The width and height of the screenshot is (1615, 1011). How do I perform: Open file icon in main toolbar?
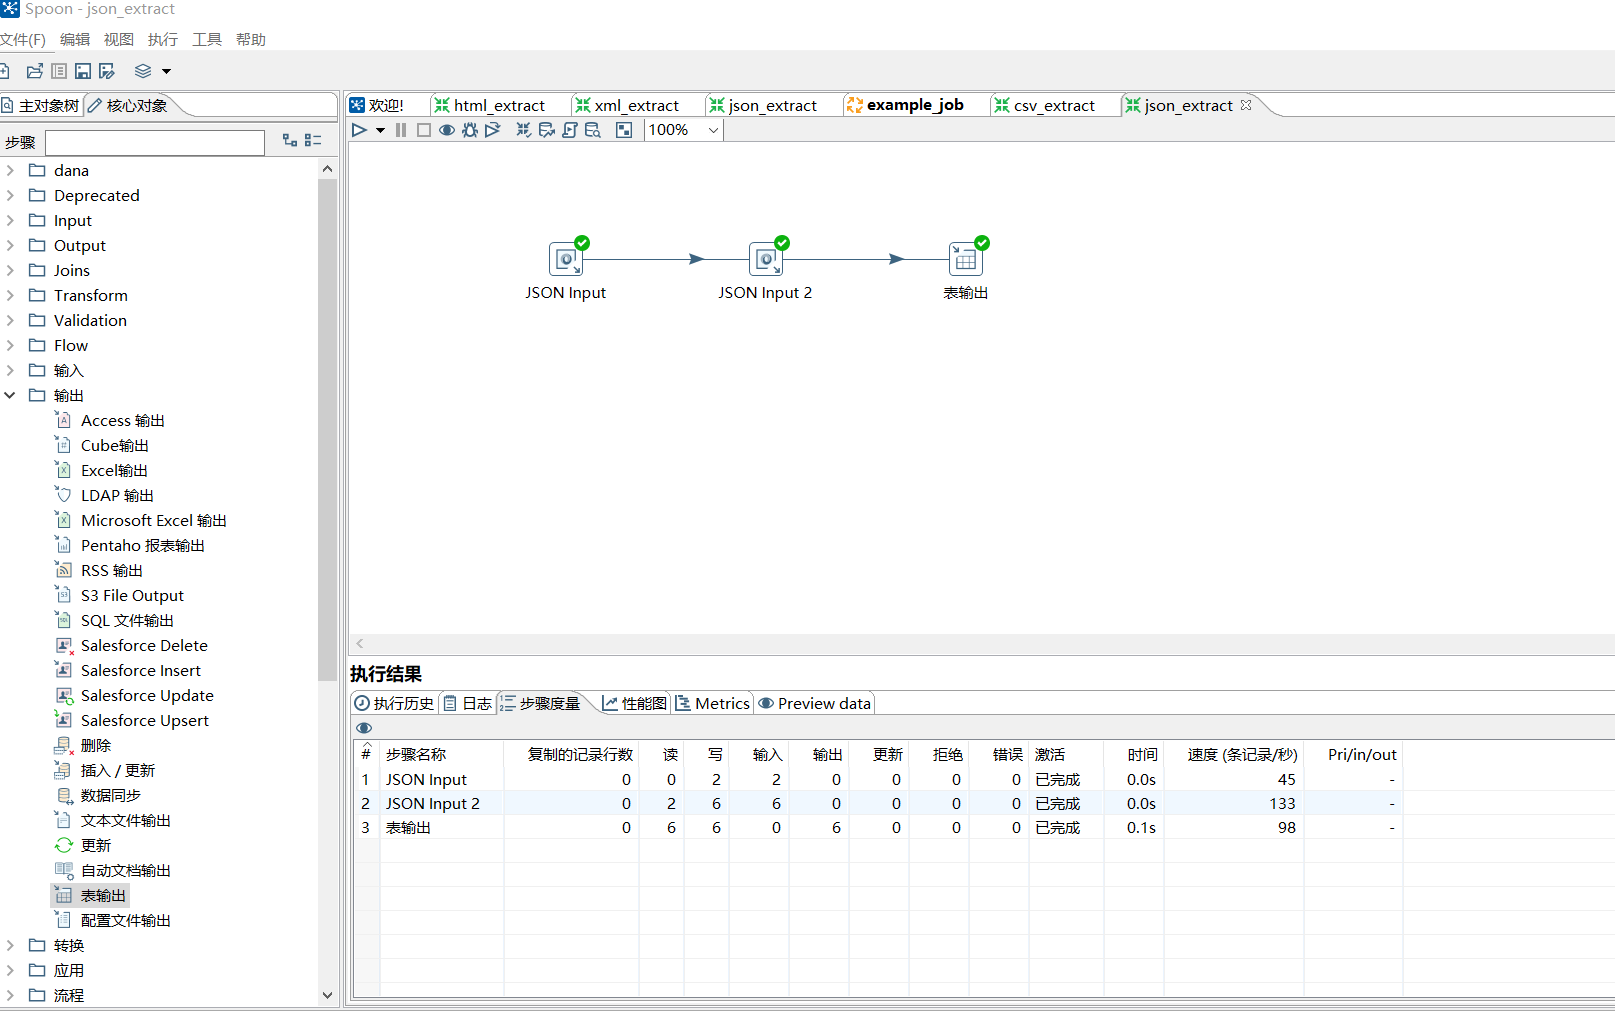35,71
